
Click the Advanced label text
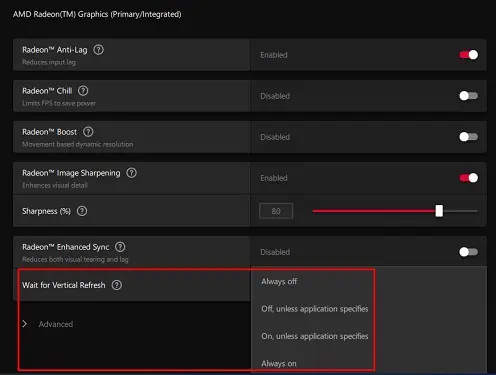[56, 324]
